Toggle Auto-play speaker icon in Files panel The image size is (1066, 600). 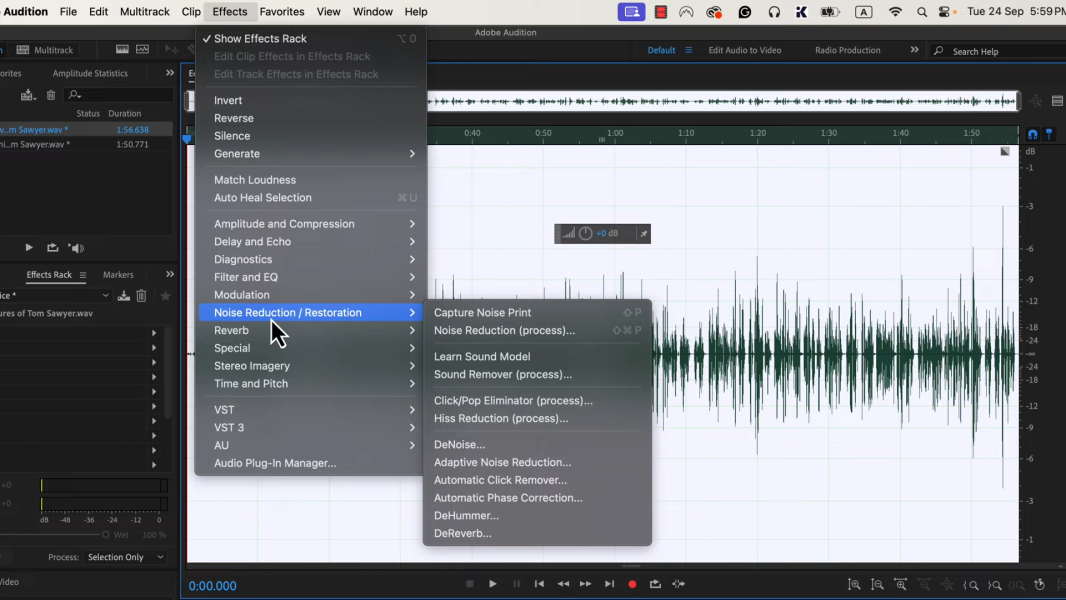tap(76, 248)
